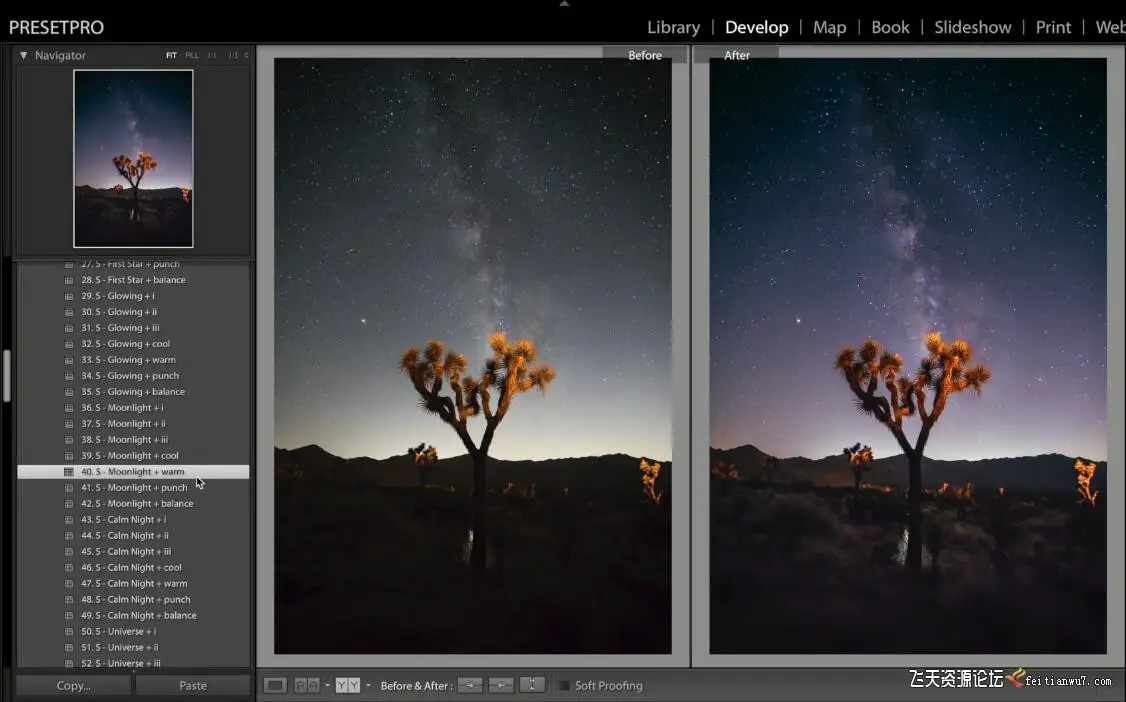Open the Slideshow module
The image size is (1126, 702).
click(x=972, y=27)
